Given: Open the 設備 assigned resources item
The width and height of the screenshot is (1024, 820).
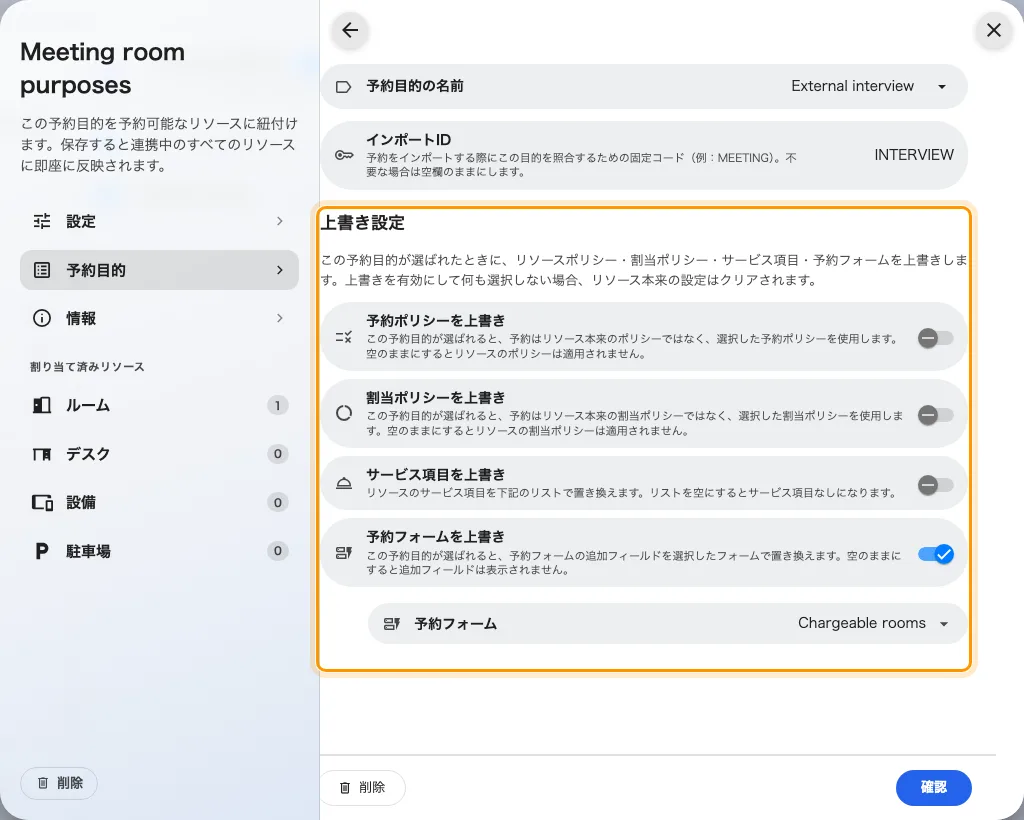Looking at the screenshot, I should [x=159, y=502].
